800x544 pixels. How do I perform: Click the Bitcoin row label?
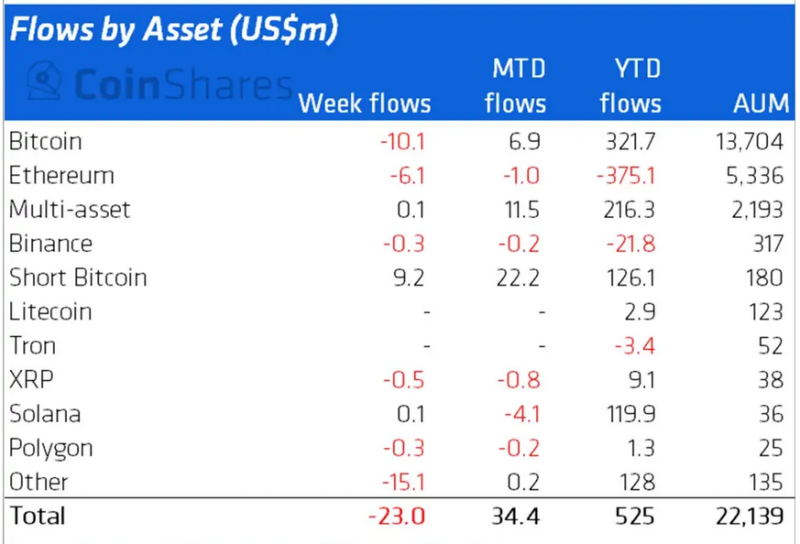click(45, 141)
